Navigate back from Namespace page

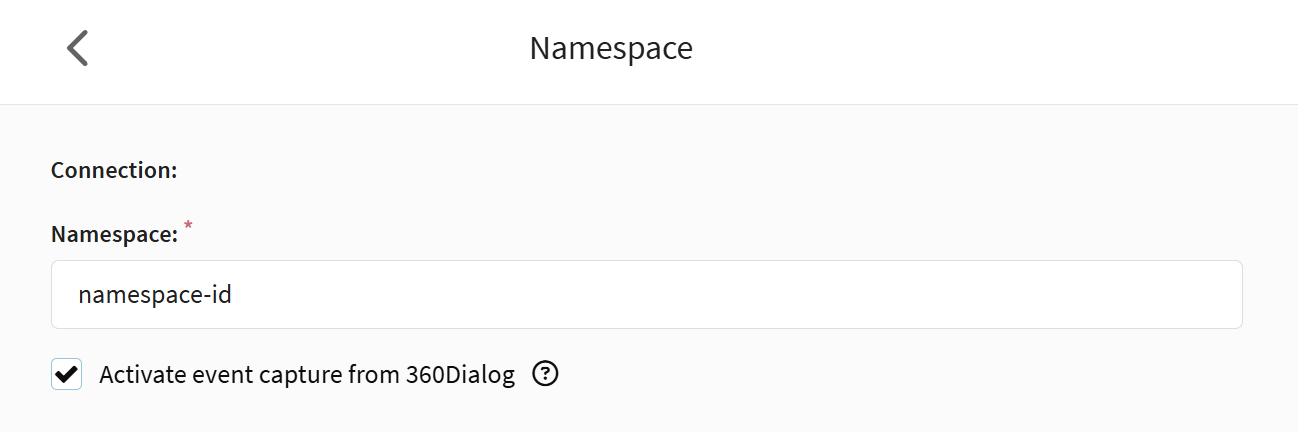tap(77, 48)
